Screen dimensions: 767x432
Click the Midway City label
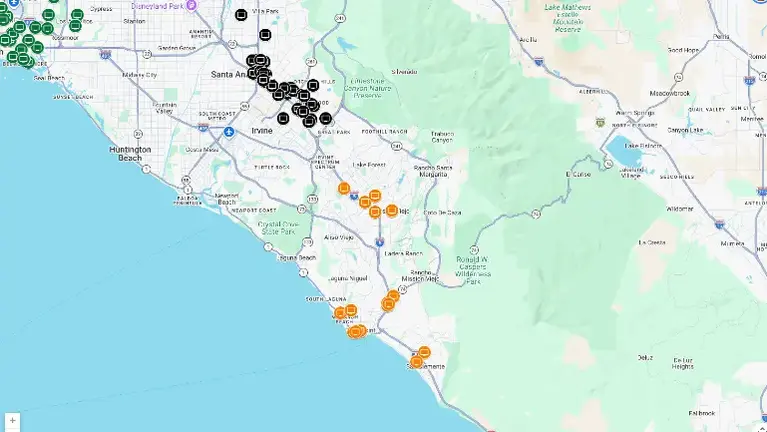click(x=139, y=75)
